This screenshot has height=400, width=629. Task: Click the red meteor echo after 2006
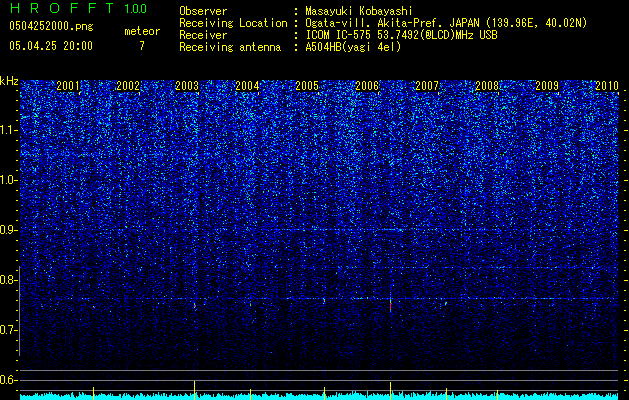390,306
